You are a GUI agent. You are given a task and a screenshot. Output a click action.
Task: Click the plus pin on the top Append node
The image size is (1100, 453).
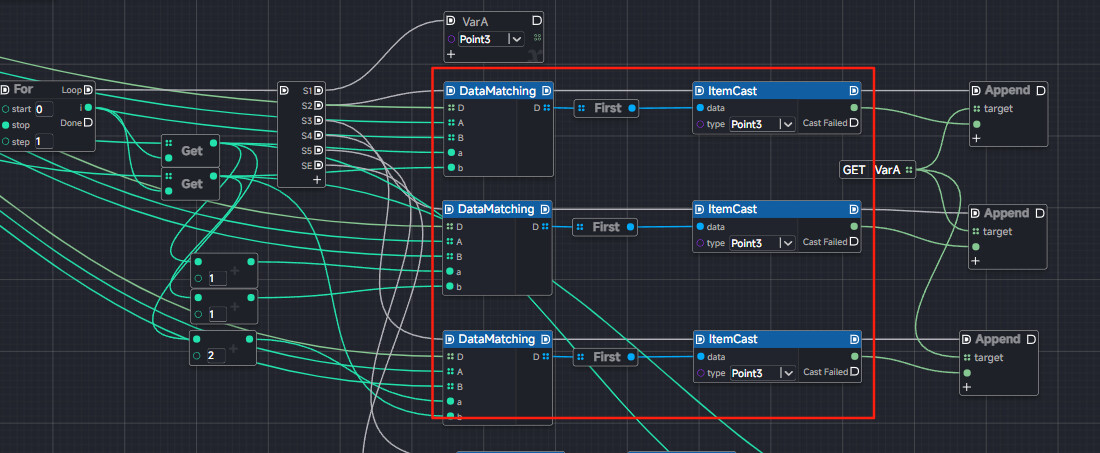point(976,139)
